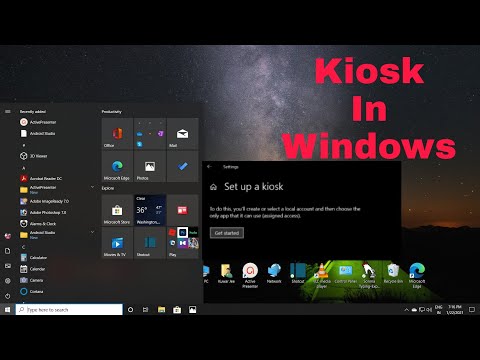This screenshot has width=480, height=360.
Task: Open Cortana circle on the taskbar
Action: tap(130, 310)
